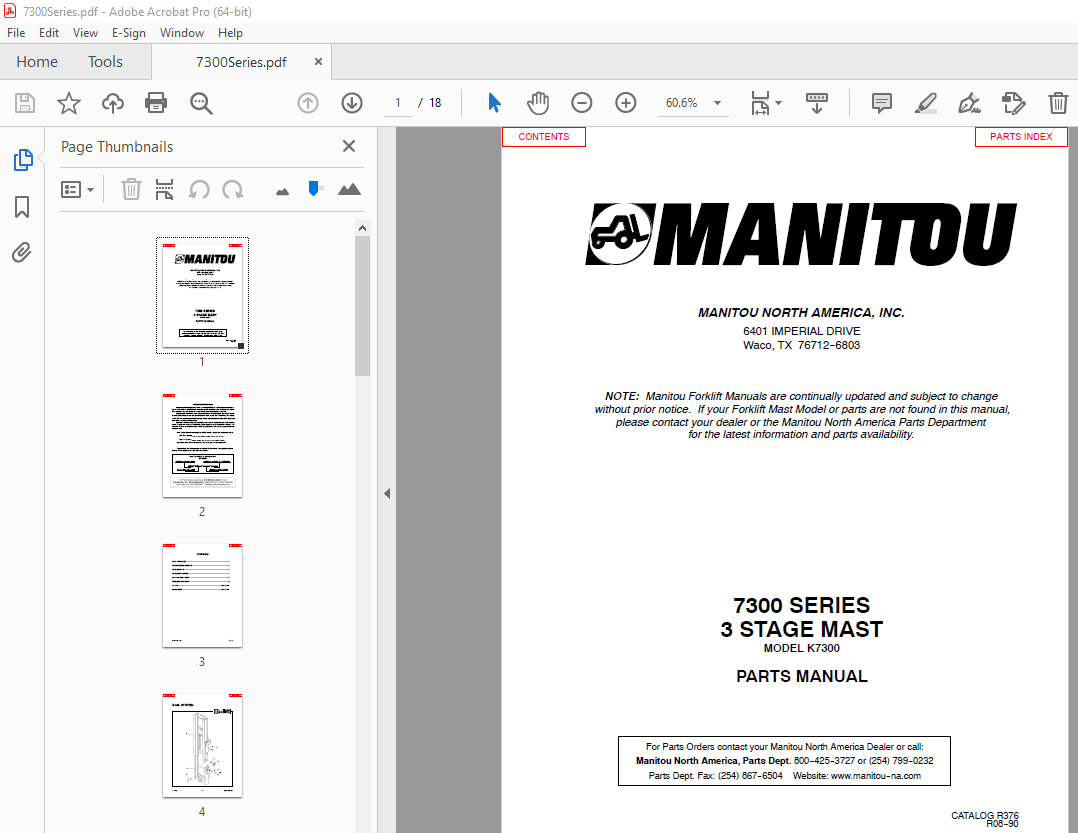Open Page Thumbnails sidebar icon

click(23, 159)
